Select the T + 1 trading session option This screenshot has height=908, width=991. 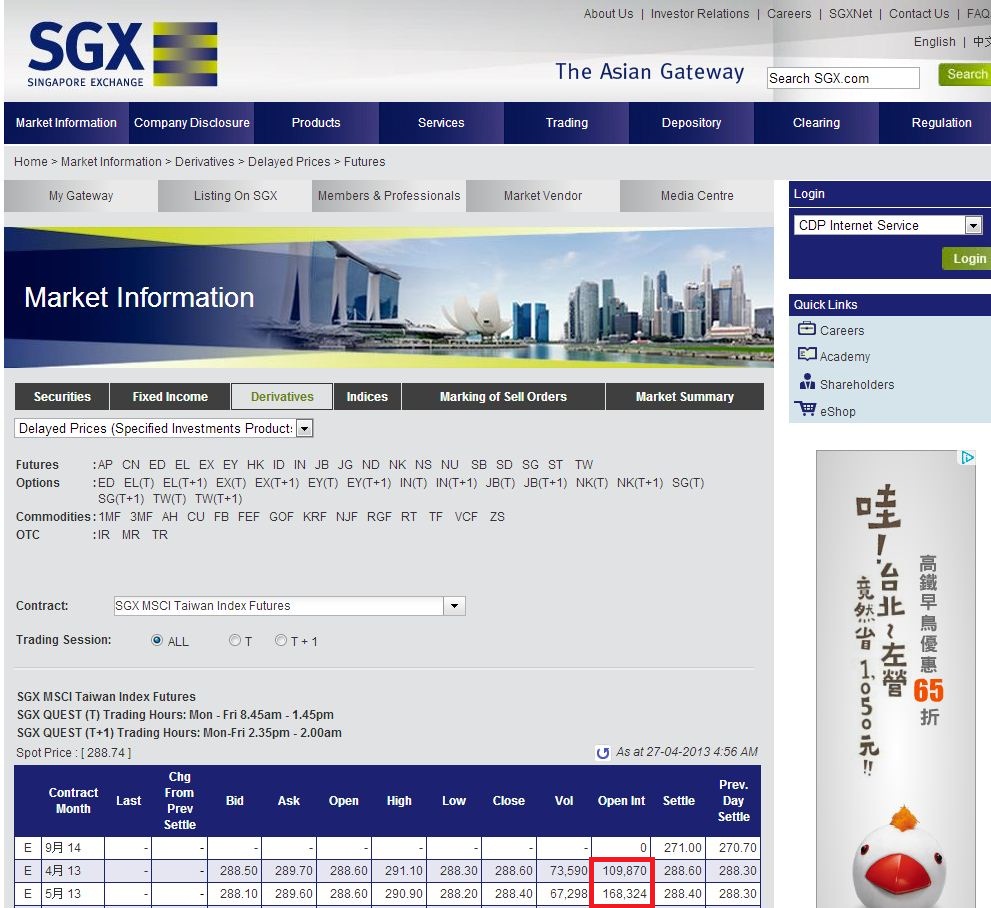click(281, 640)
